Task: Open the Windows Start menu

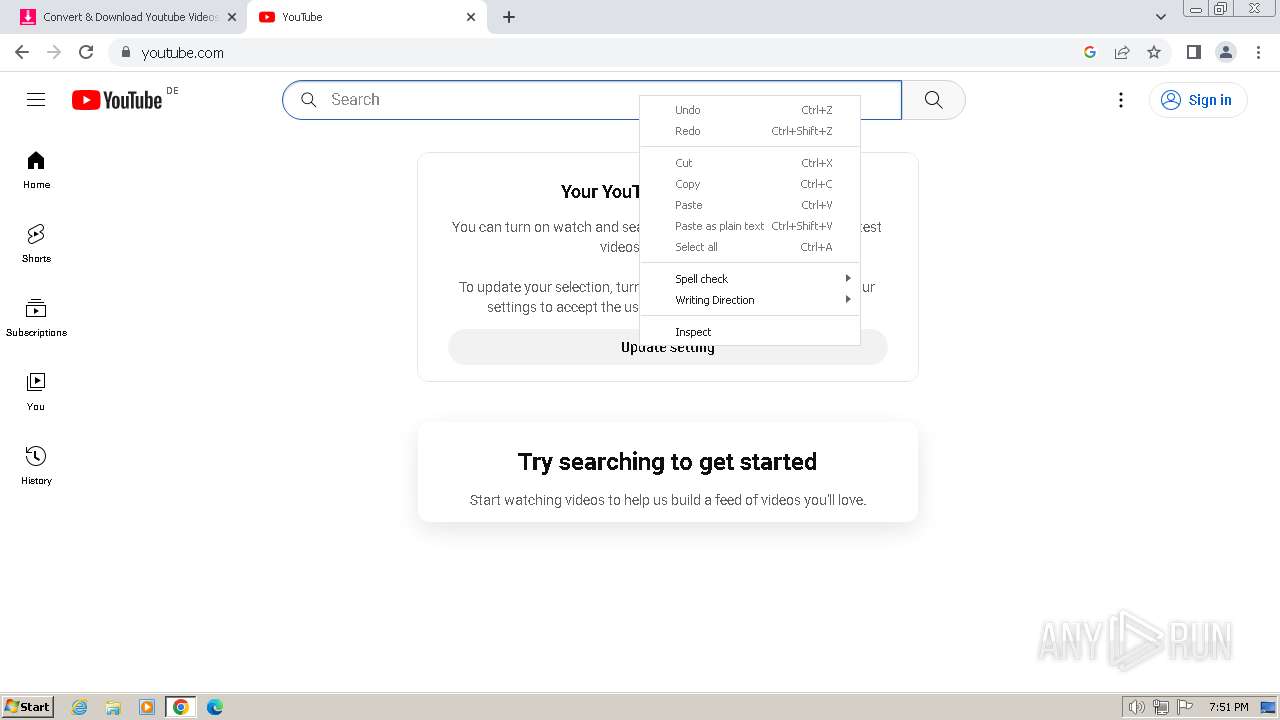Action: pyautogui.click(x=28, y=707)
